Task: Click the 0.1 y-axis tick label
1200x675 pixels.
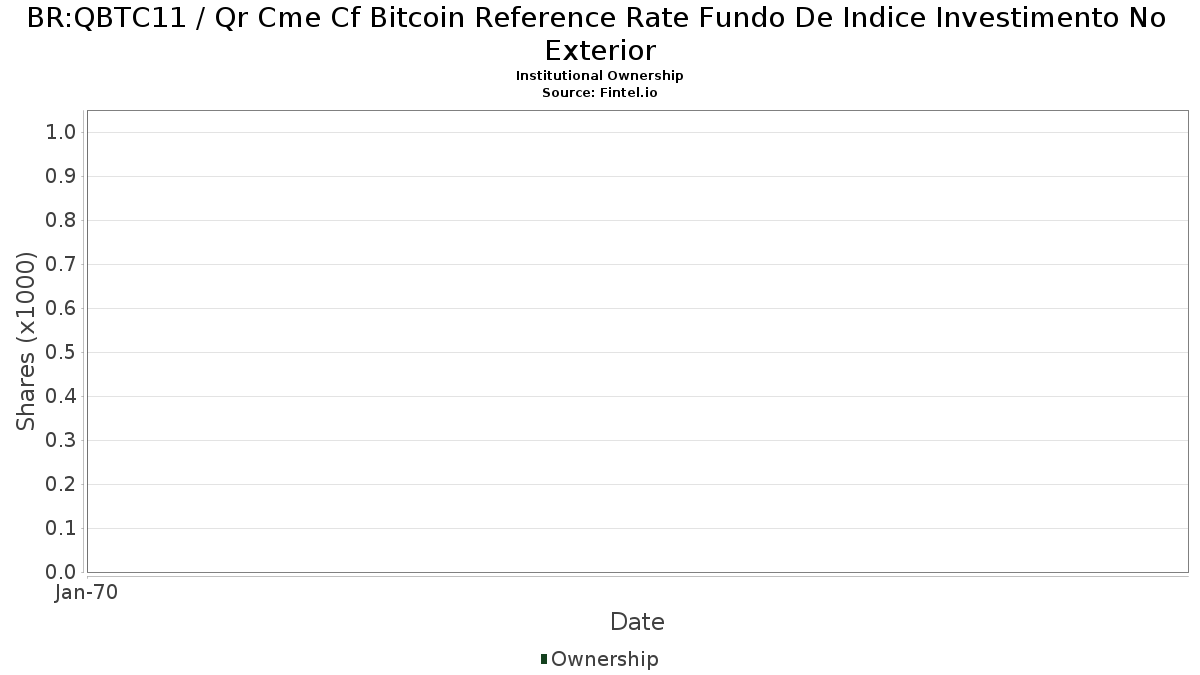Action: tap(61, 529)
